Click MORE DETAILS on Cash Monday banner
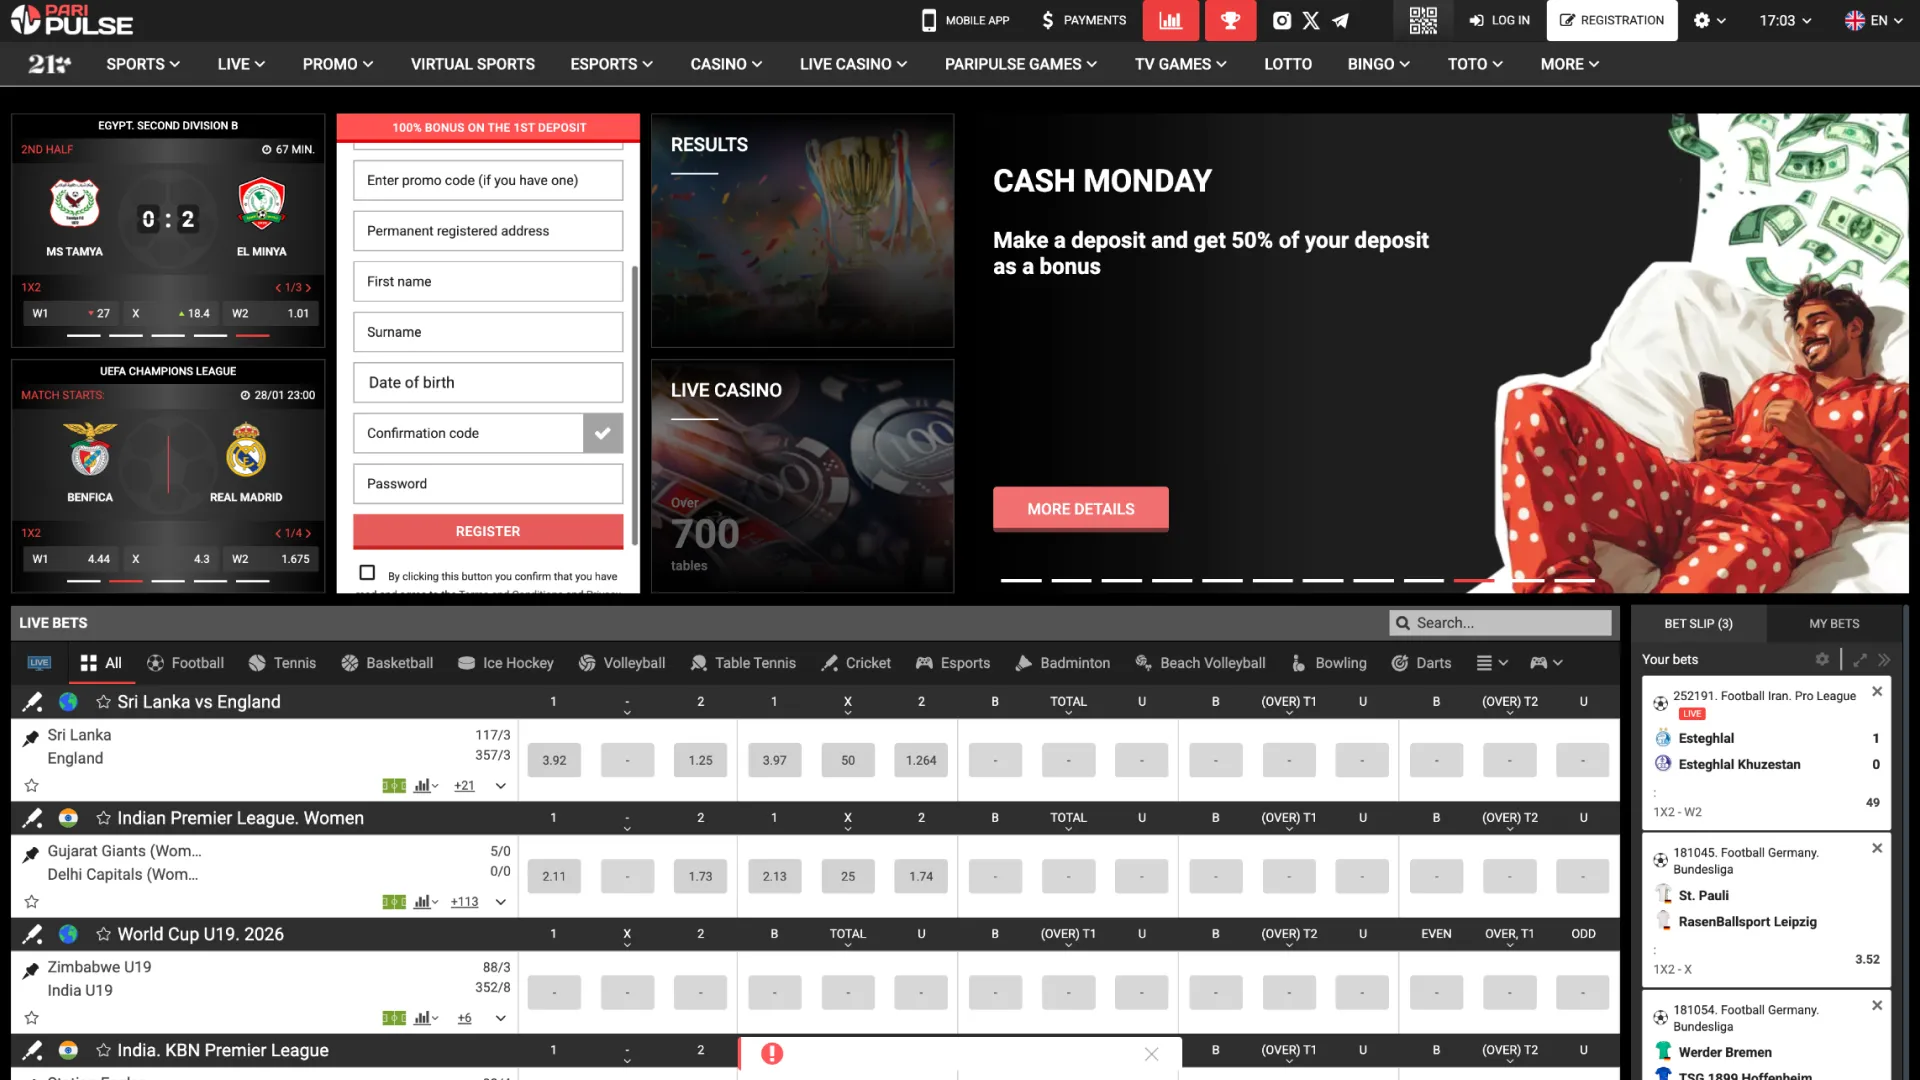1920x1080 pixels. pyautogui.click(x=1081, y=509)
